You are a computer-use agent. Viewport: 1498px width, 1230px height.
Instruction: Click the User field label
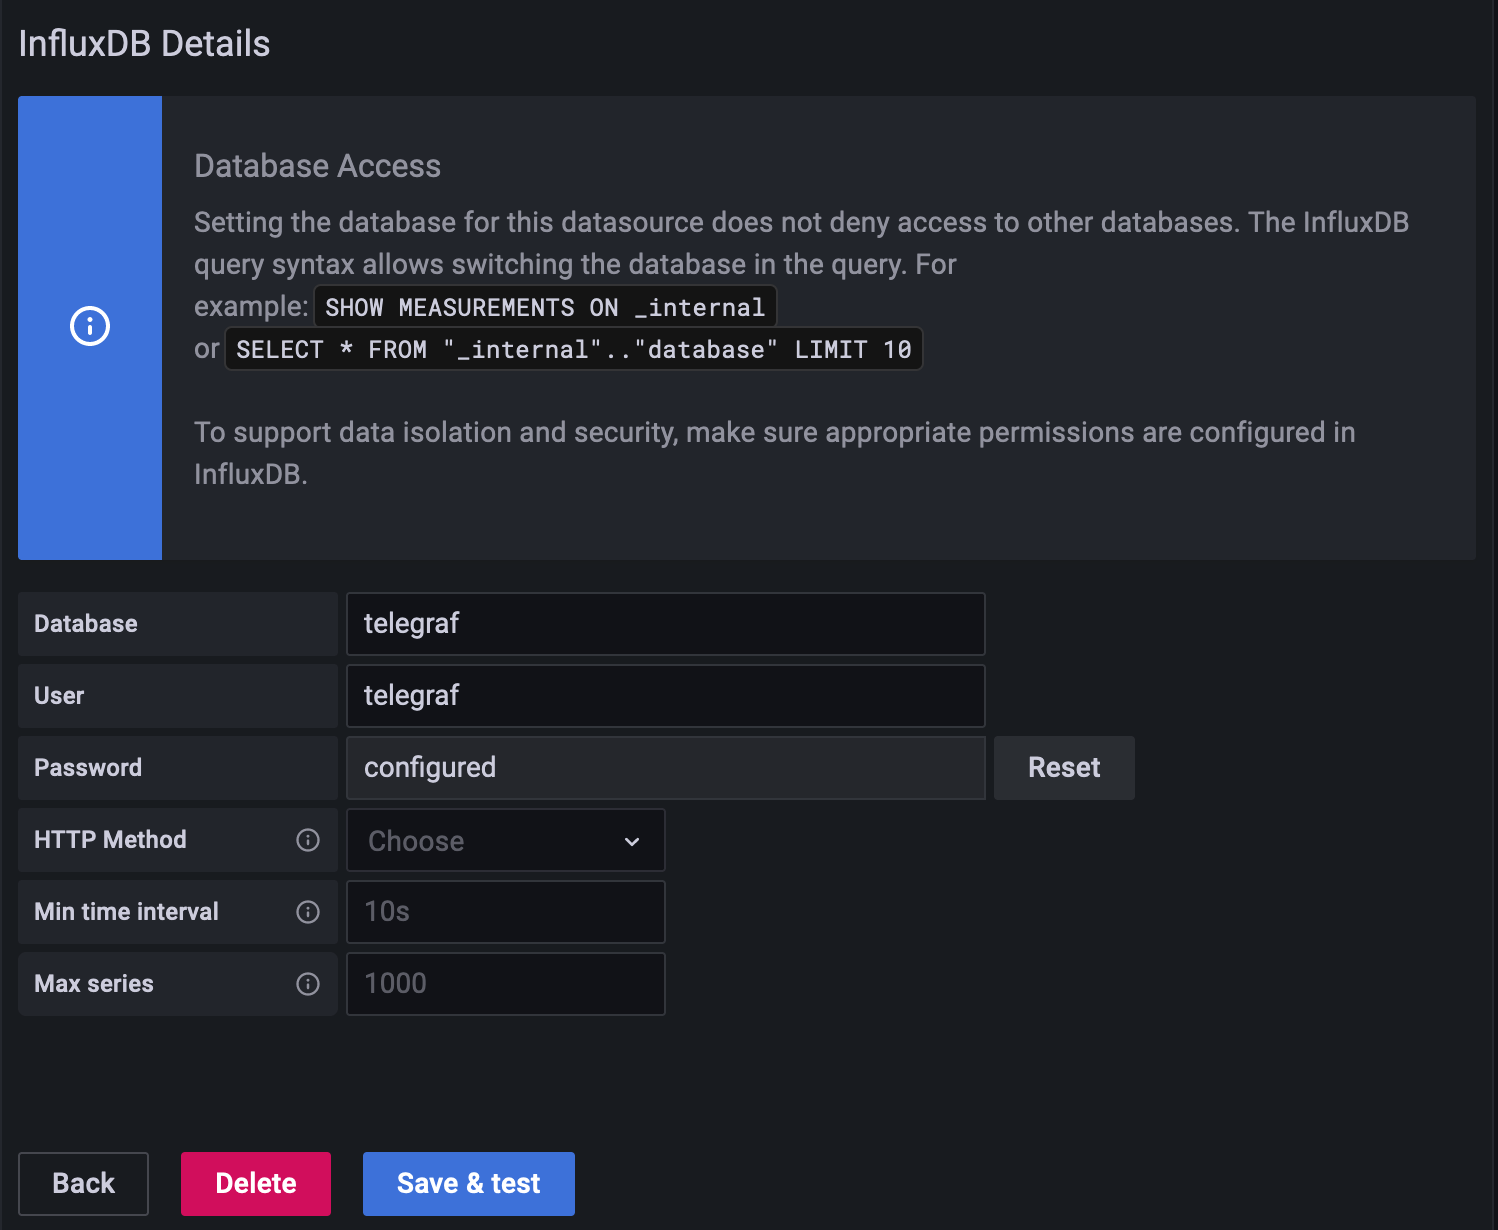(x=59, y=696)
